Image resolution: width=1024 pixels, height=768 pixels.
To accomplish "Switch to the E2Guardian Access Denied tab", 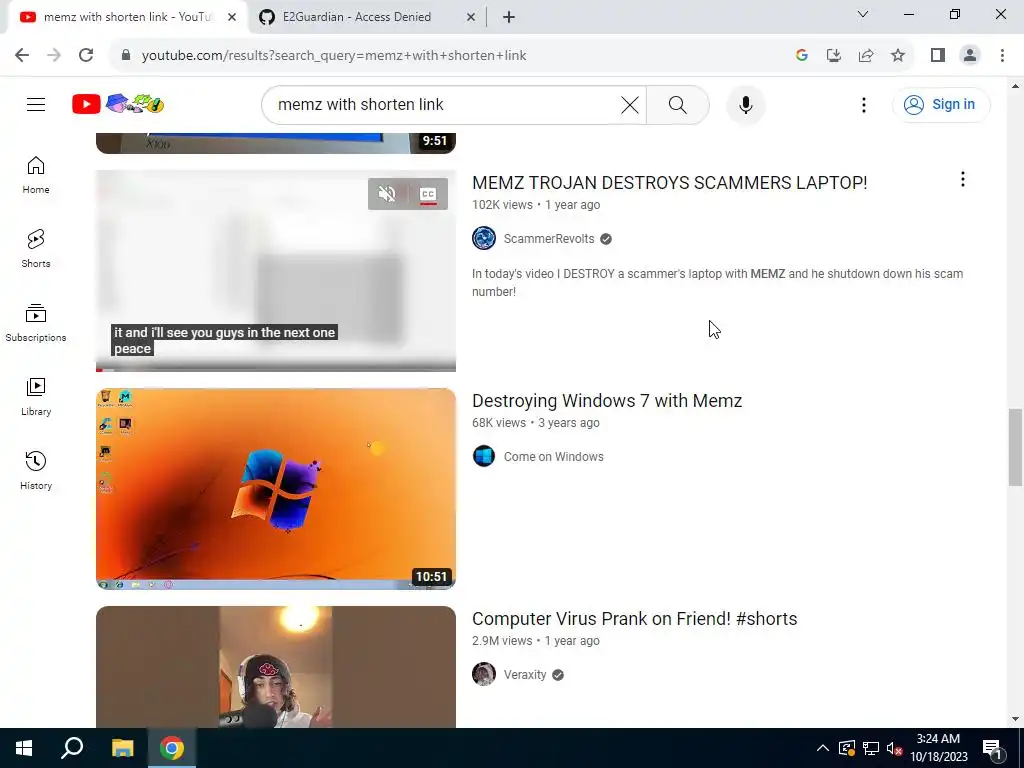I will (357, 17).
